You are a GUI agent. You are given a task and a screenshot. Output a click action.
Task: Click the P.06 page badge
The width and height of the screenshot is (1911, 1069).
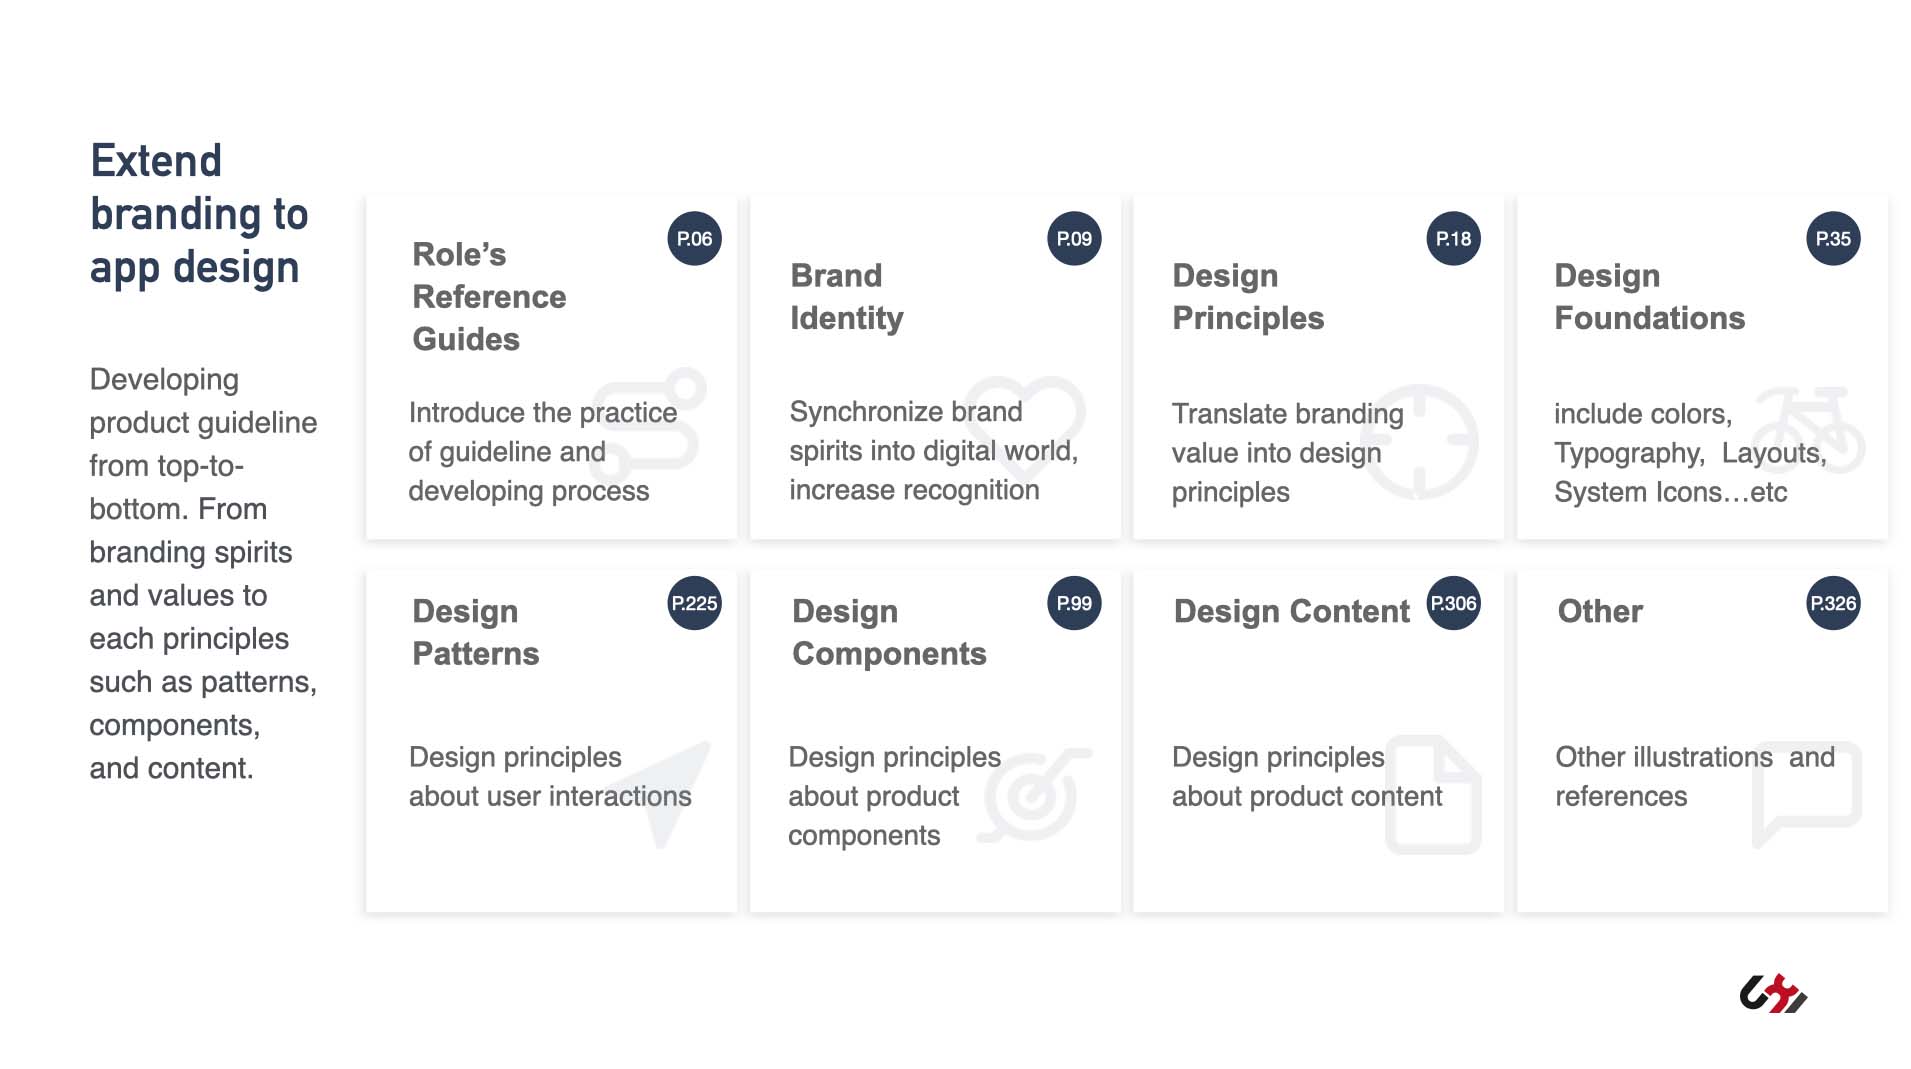(x=694, y=239)
